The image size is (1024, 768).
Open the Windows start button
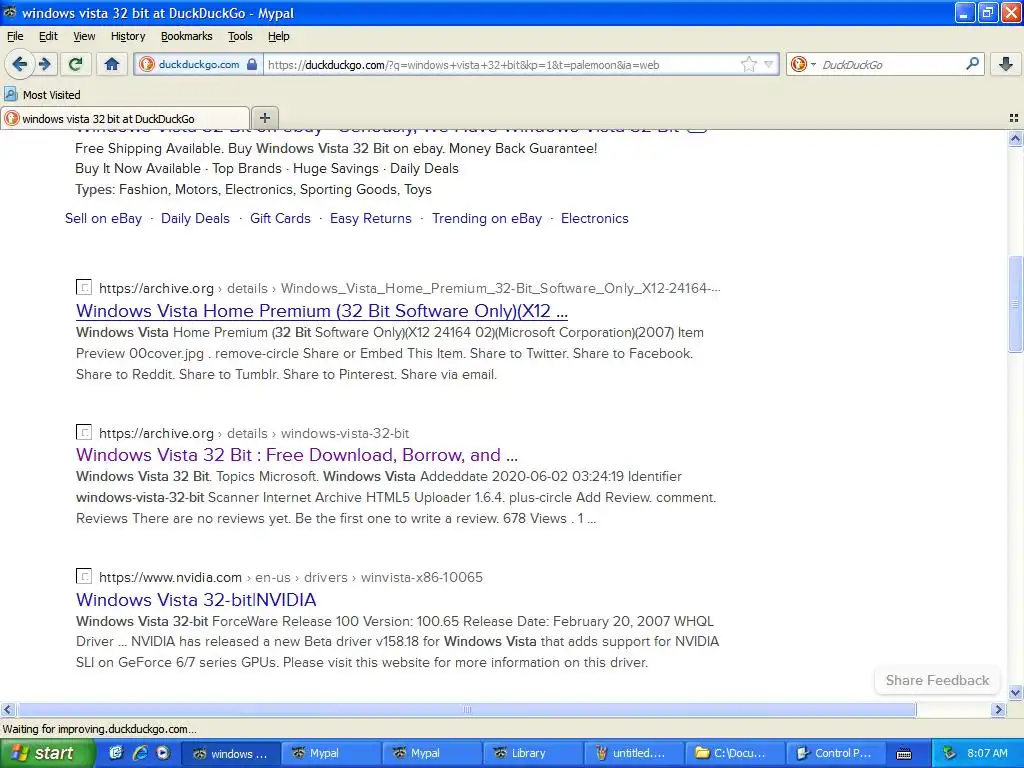coord(47,754)
